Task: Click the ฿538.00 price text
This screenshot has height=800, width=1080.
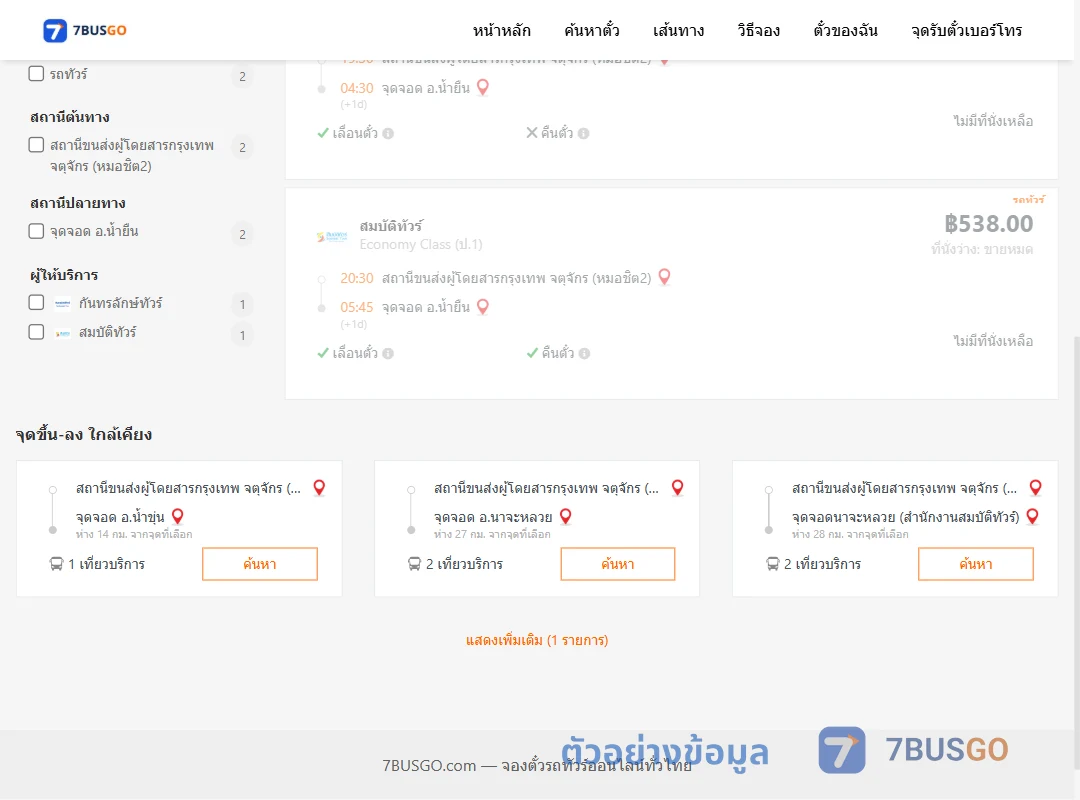Action: pyautogui.click(x=988, y=224)
